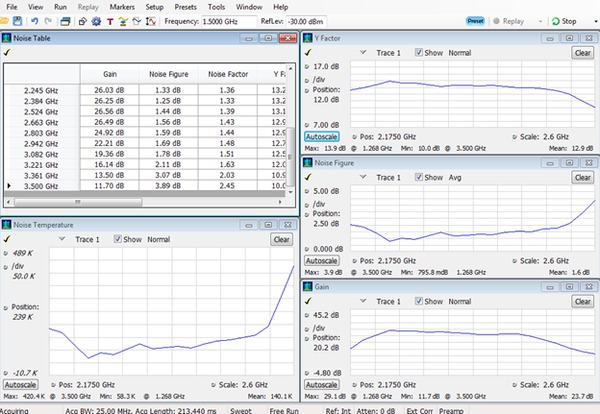Uncheck Show in the Y Factor panel
This screenshot has height=414, width=600.
click(417, 53)
